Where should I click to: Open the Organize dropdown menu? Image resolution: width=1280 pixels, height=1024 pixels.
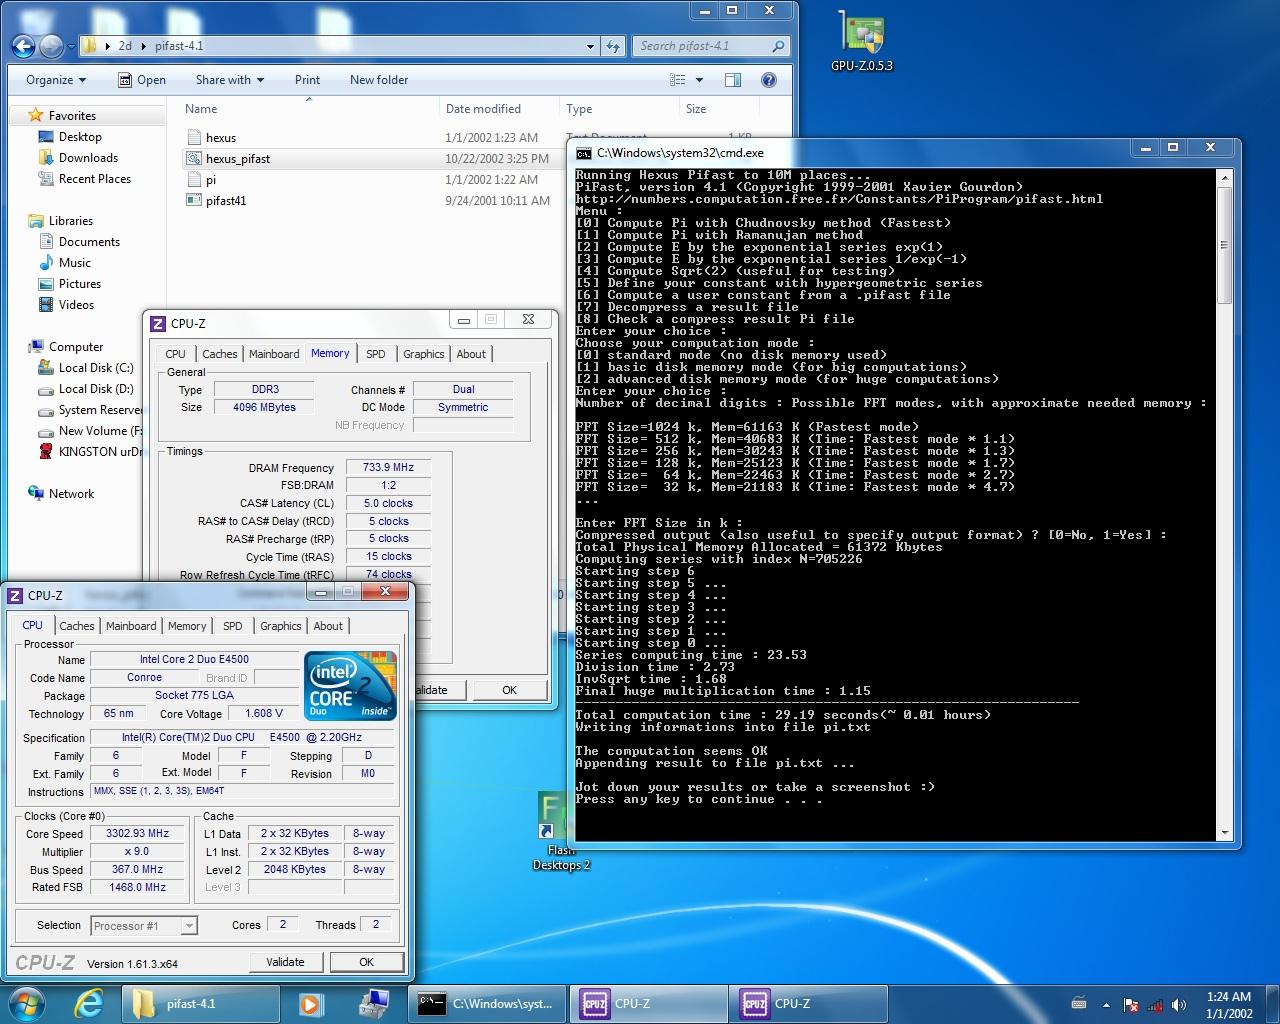click(x=56, y=80)
